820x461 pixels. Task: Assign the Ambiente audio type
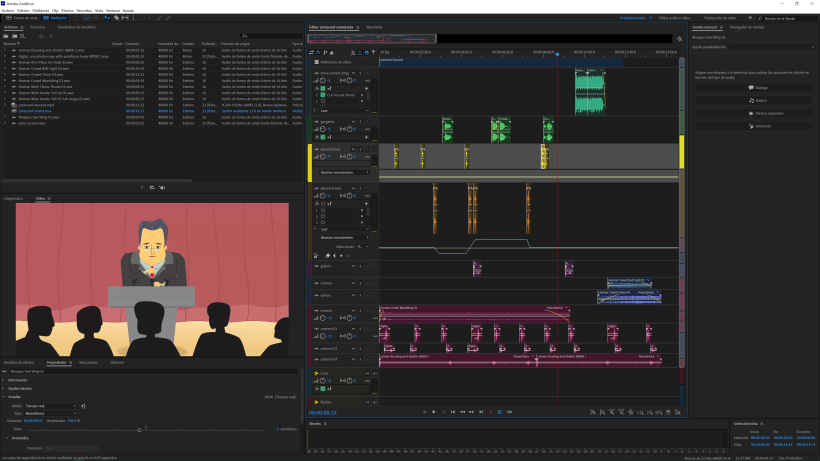(x=754, y=126)
